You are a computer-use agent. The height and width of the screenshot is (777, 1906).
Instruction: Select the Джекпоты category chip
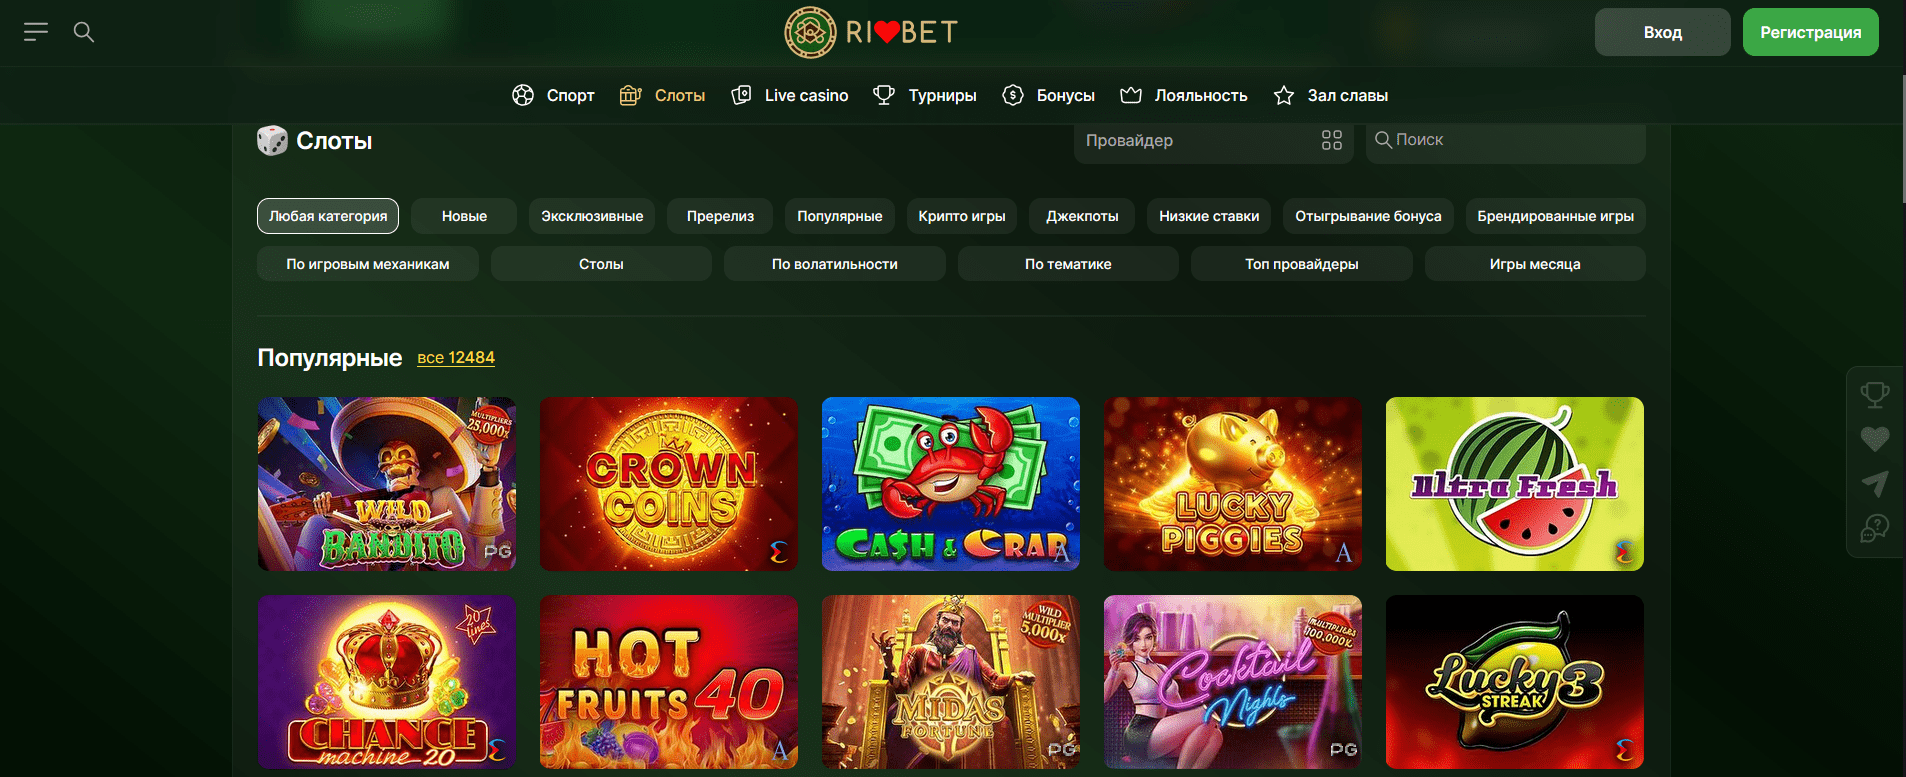(x=1082, y=216)
